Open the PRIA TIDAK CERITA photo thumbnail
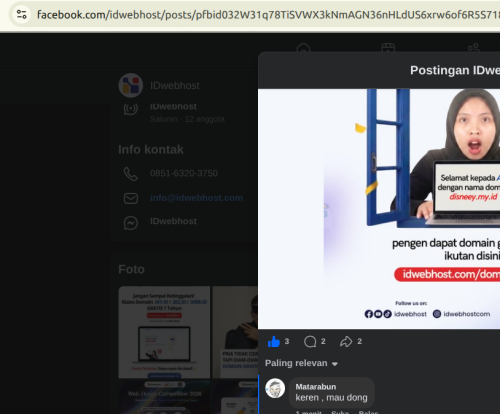The image size is (500, 414). point(235,332)
